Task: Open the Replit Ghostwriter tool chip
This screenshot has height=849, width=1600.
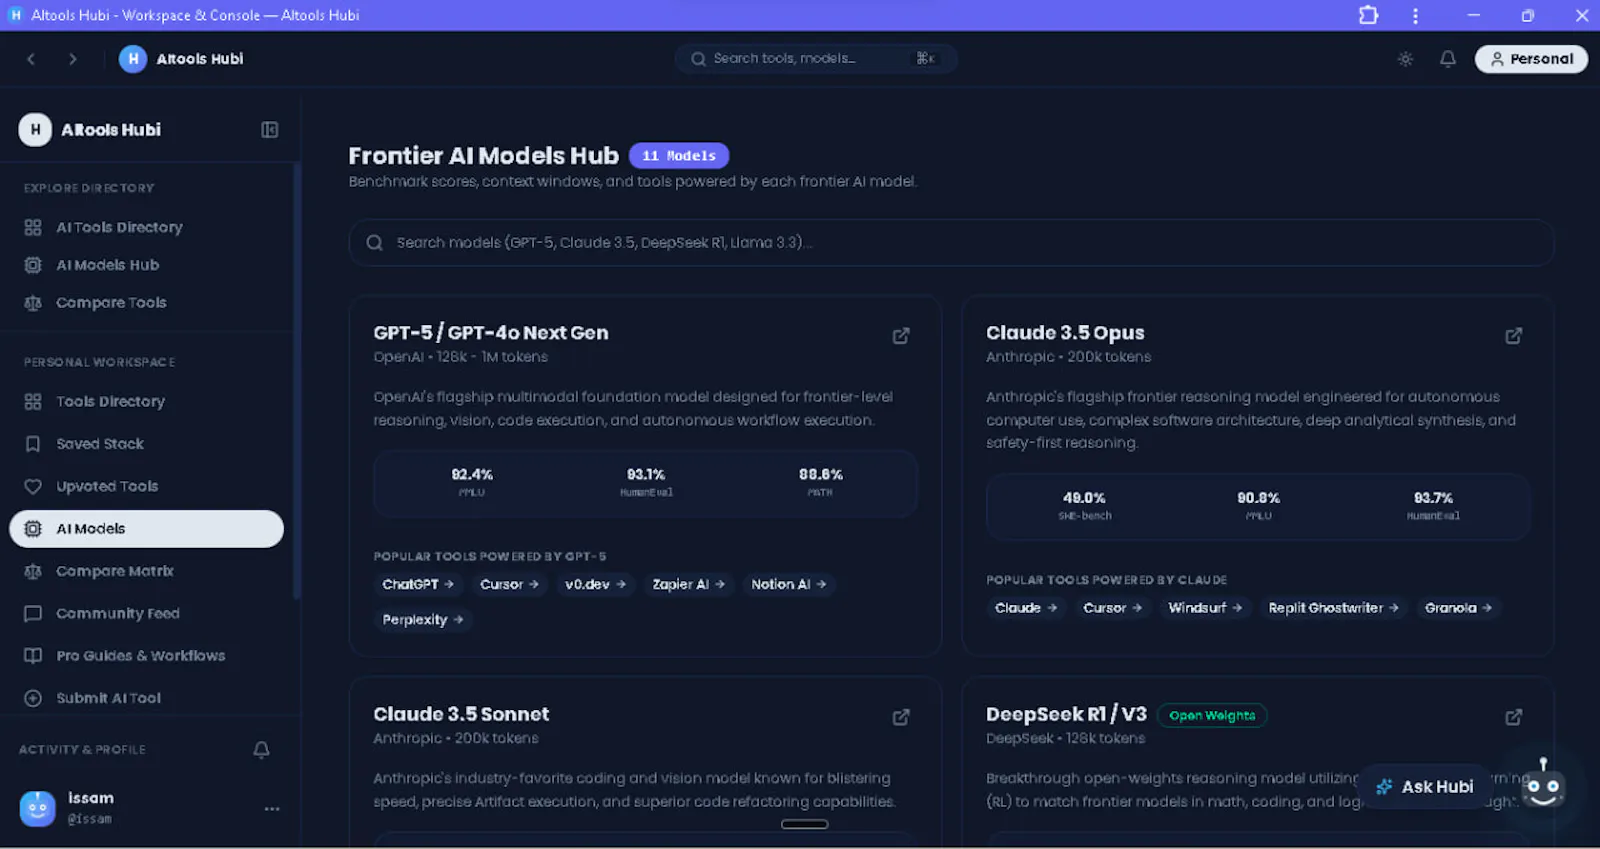Action: pyautogui.click(x=1333, y=608)
